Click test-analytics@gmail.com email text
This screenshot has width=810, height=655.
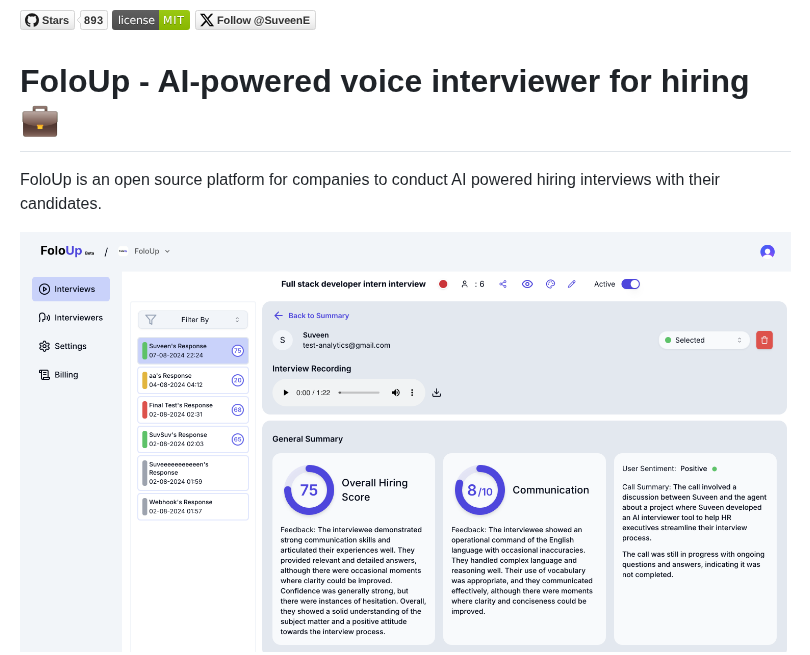tap(347, 345)
